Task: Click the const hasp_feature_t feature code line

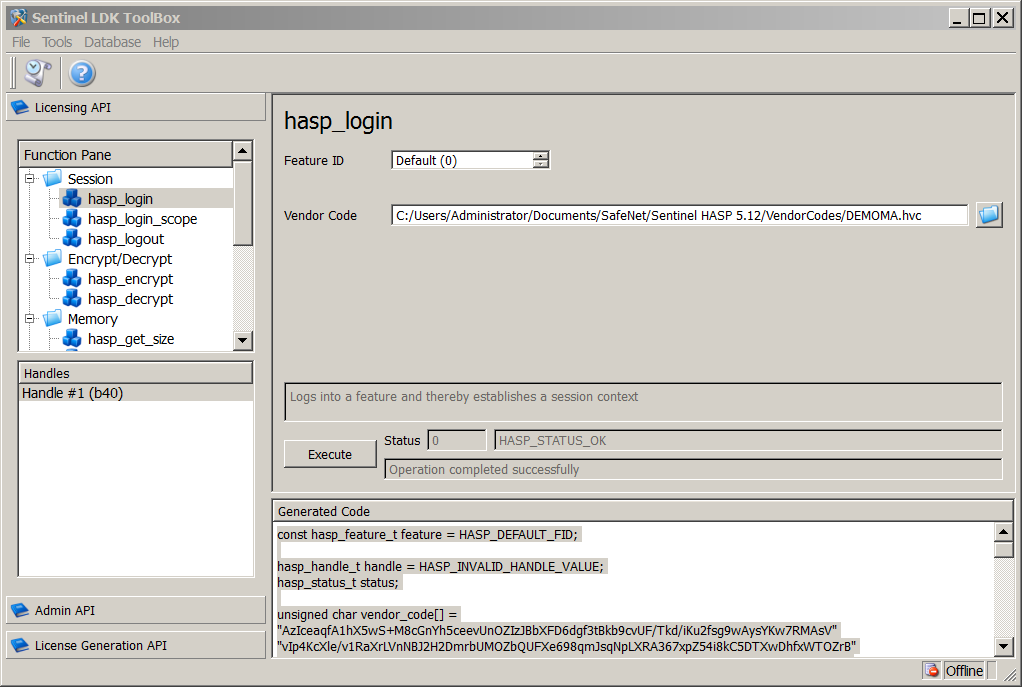Action: [428, 534]
